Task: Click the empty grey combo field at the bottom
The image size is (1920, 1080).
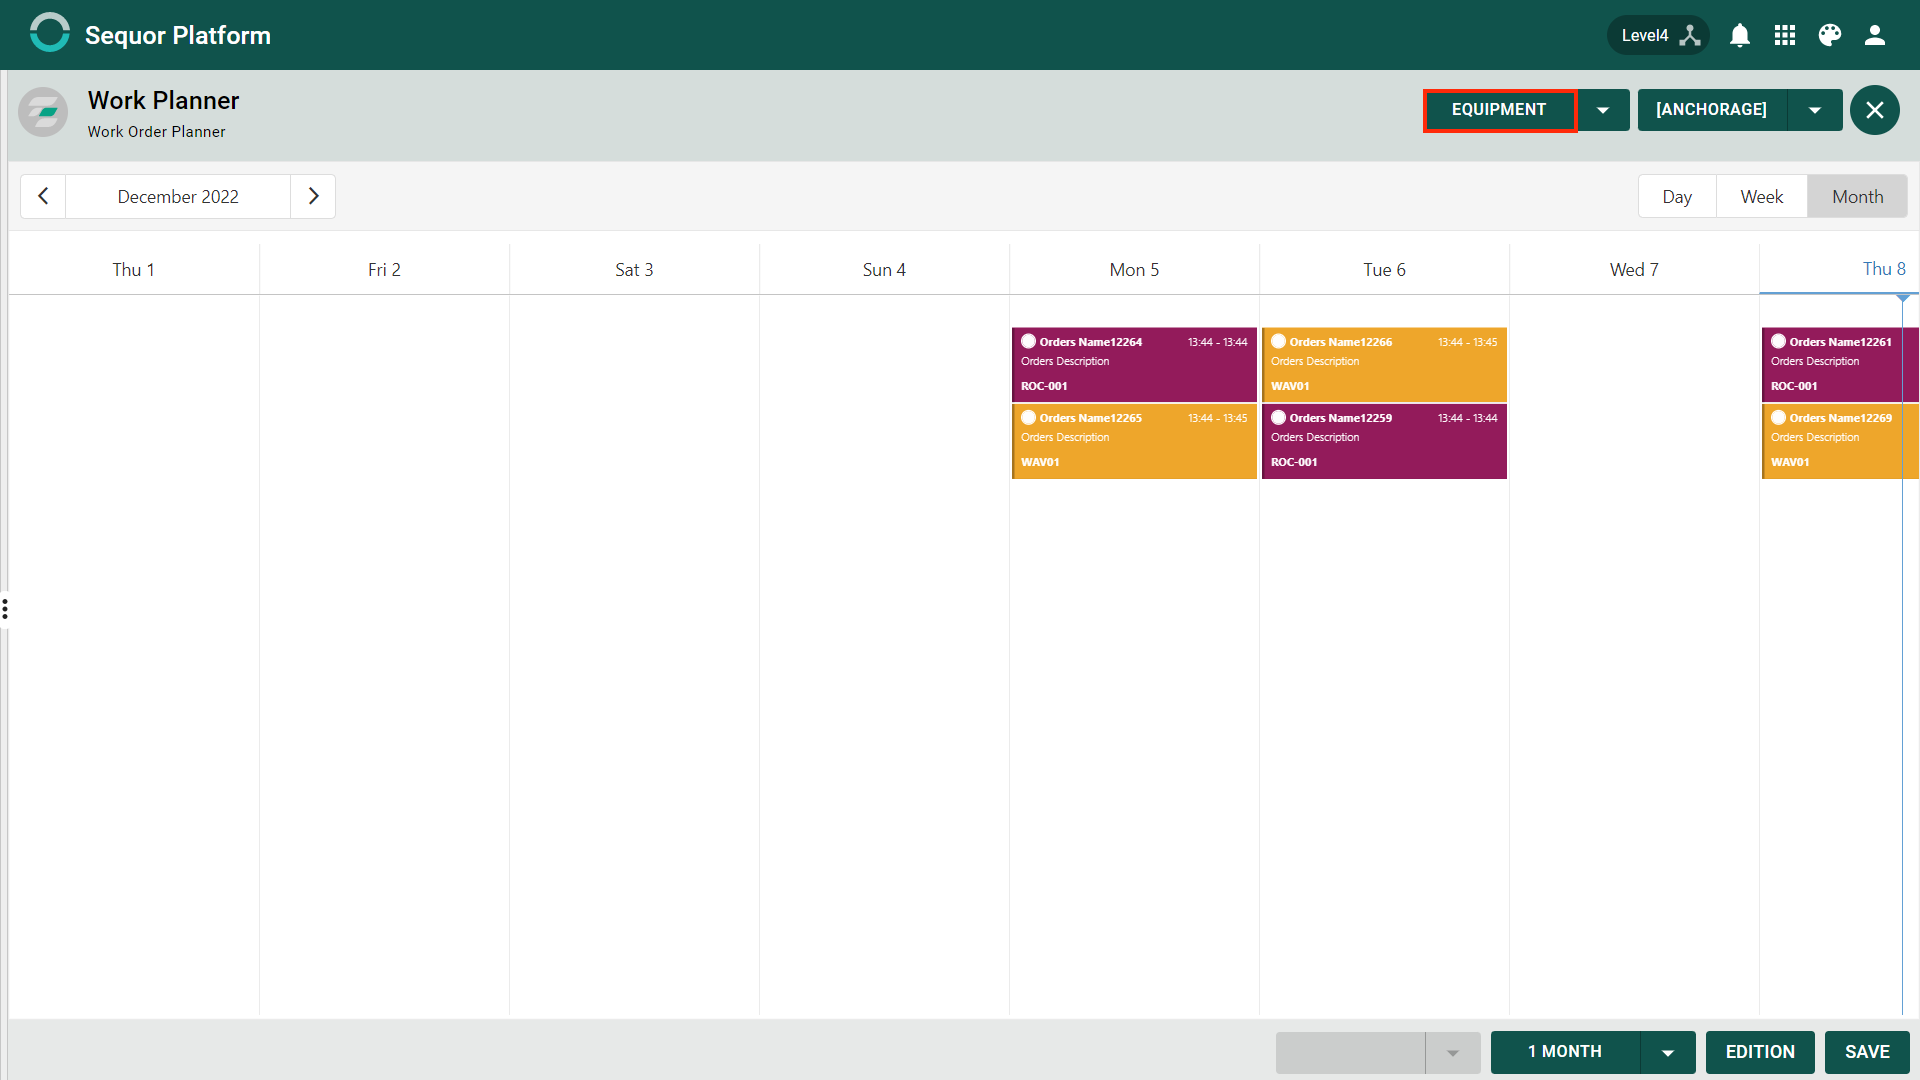Action: (1350, 1052)
